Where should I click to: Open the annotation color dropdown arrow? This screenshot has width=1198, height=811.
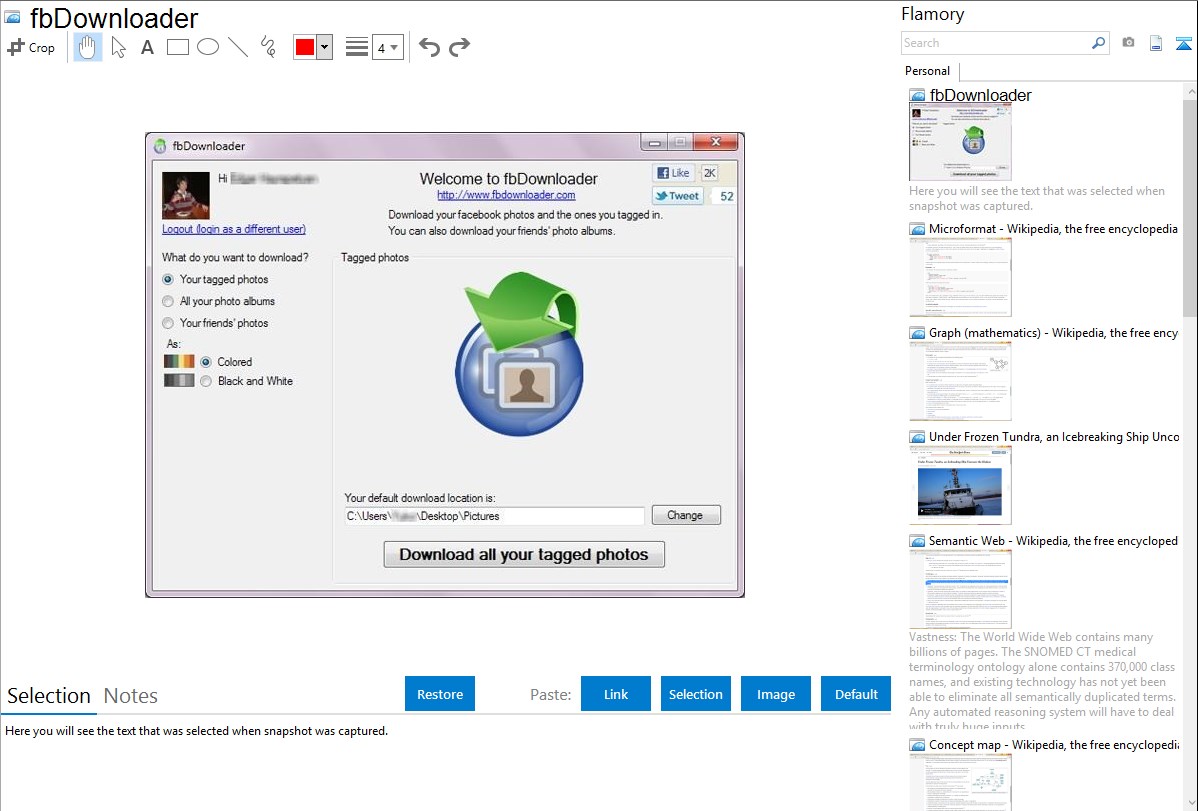pyautogui.click(x=324, y=47)
